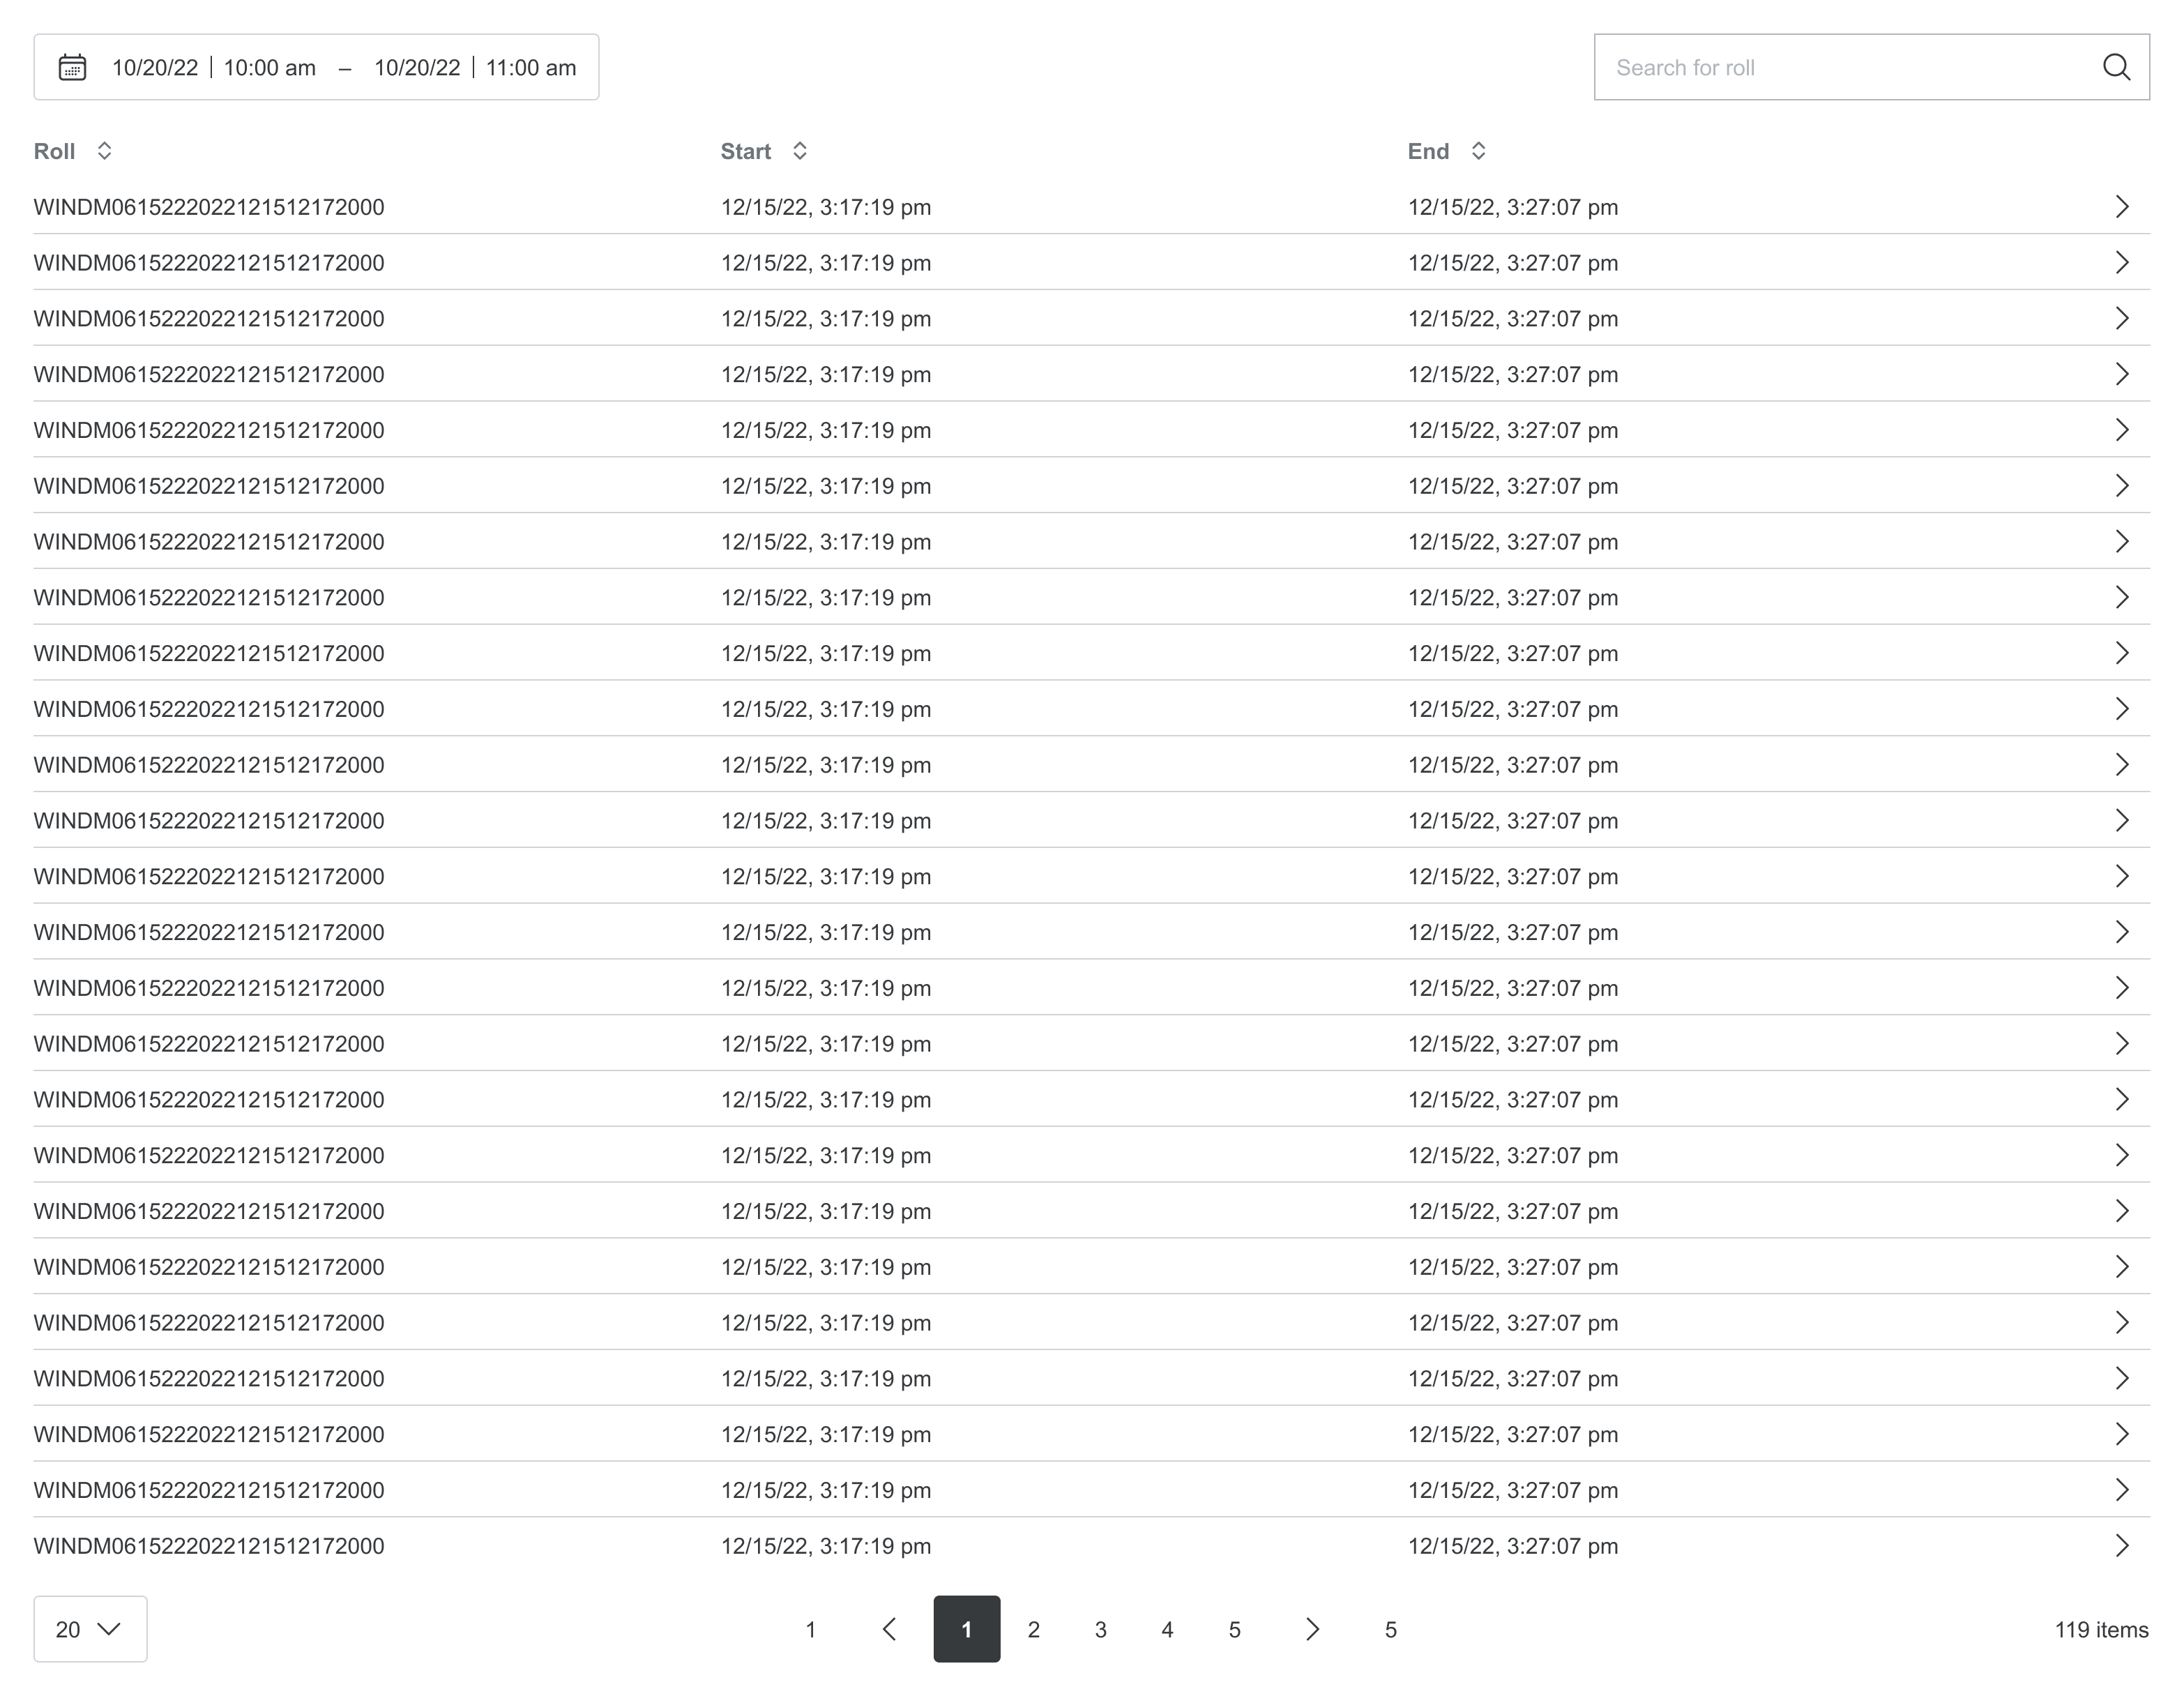The height and width of the screenshot is (1696, 2184).
Task: Jump to last page 5 link
Action: pos(1390,1629)
